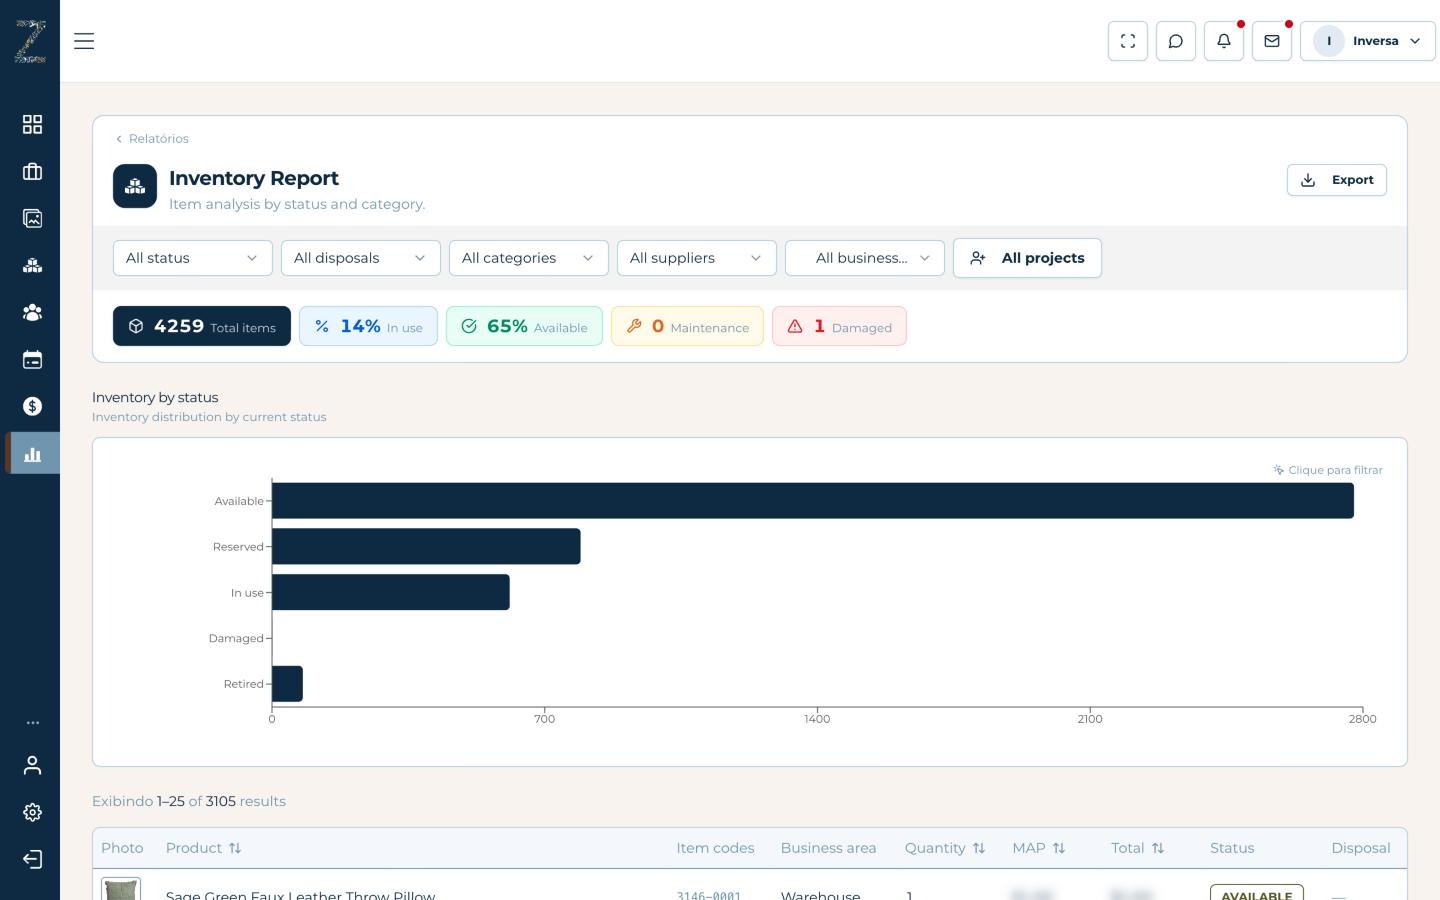Image resolution: width=1440 pixels, height=900 pixels.
Task: Open the inventory boxes icon in sidebar
Action: point(32,265)
